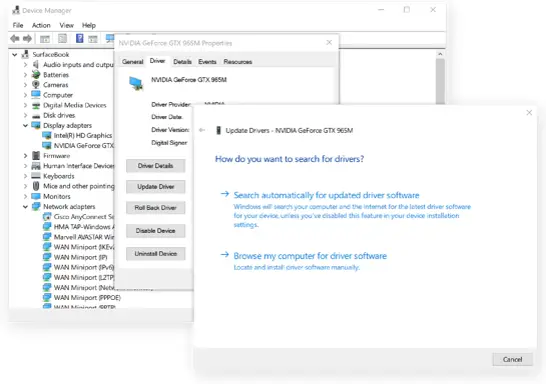Click the WAN Miniport (PPPOE) adapter icon
The image size is (546, 384).
click(47, 298)
